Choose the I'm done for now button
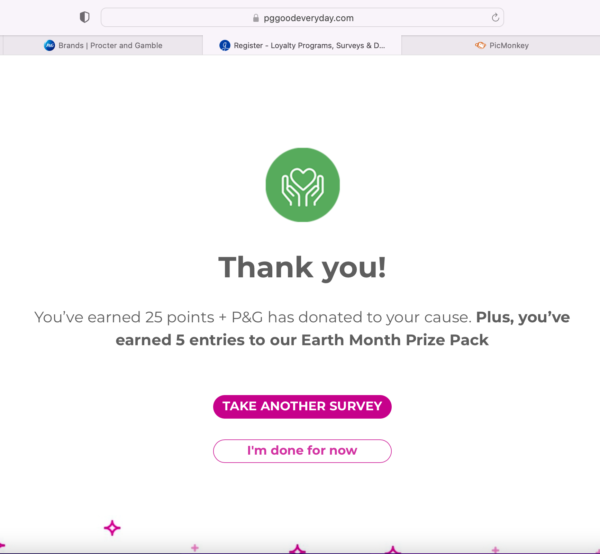The height and width of the screenshot is (554, 600). (x=302, y=451)
